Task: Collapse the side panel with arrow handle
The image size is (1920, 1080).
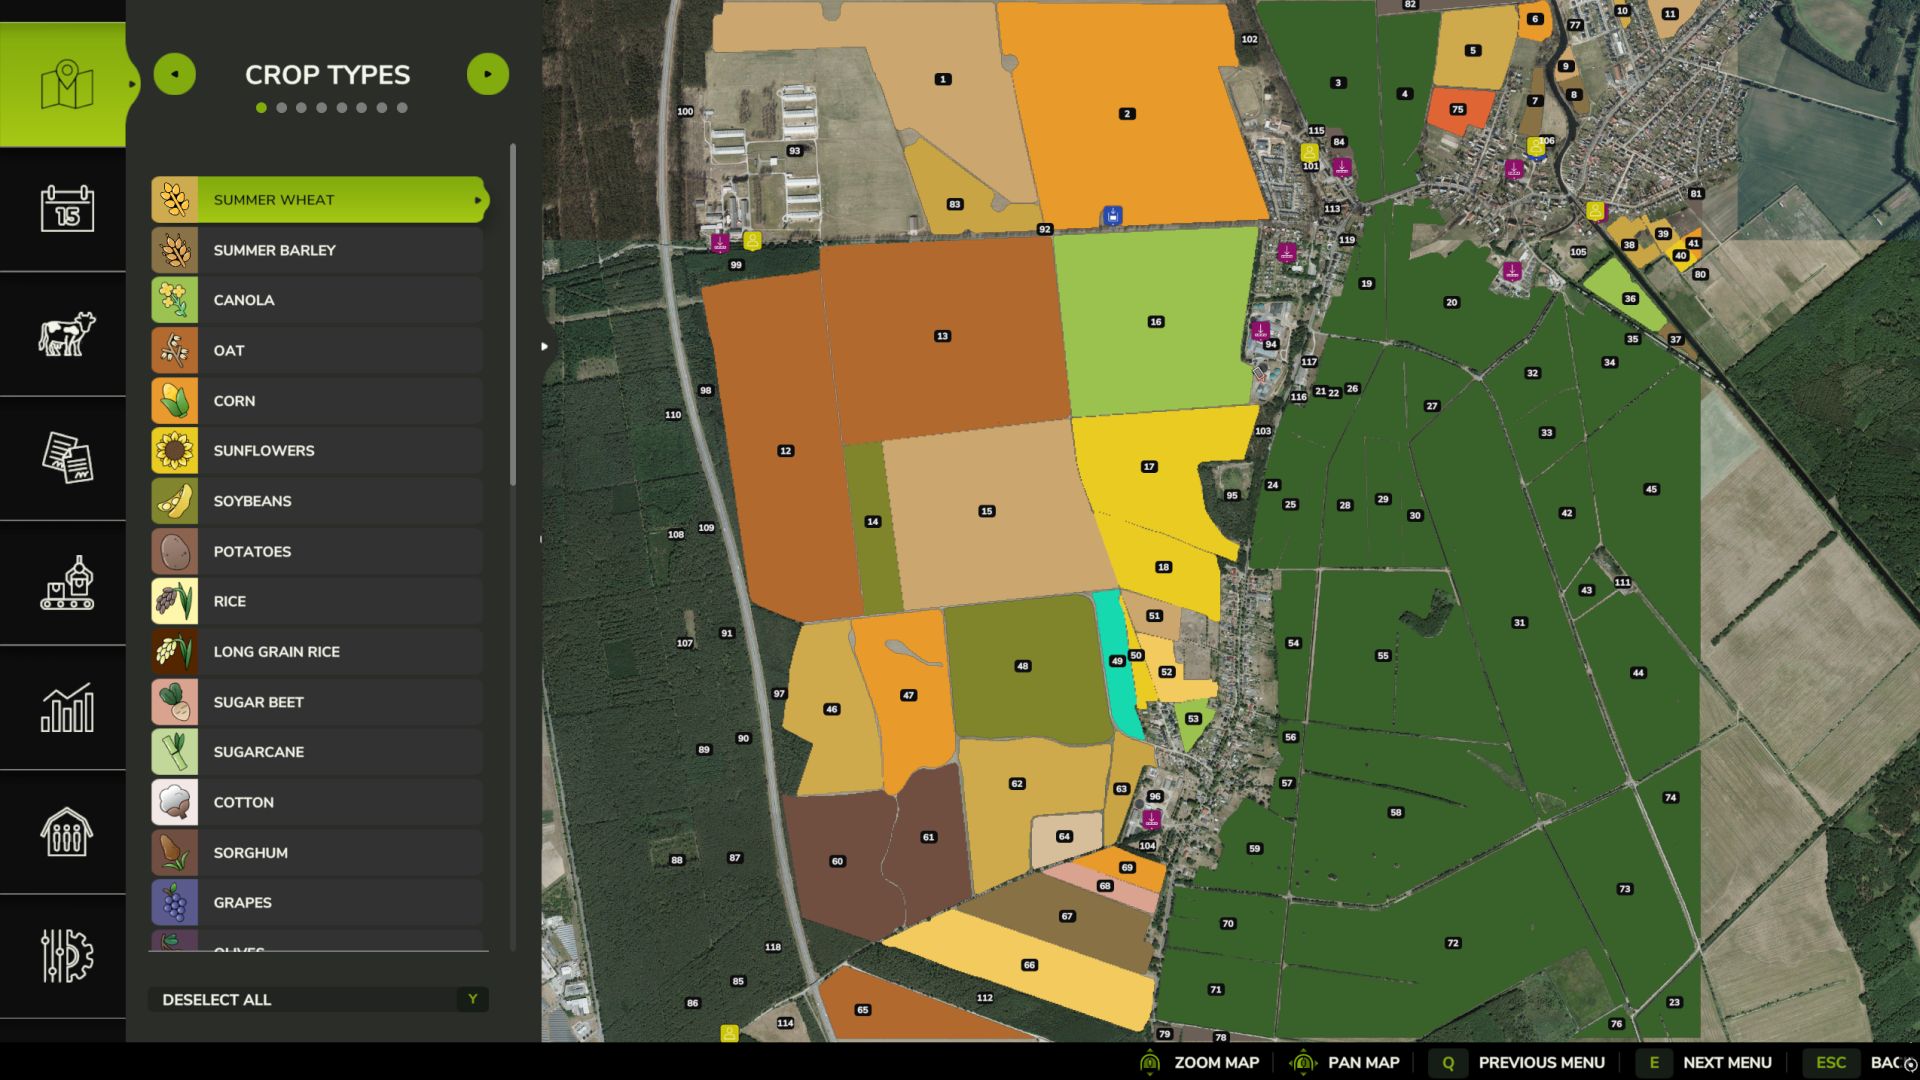Action: pyautogui.click(x=544, y=347)
